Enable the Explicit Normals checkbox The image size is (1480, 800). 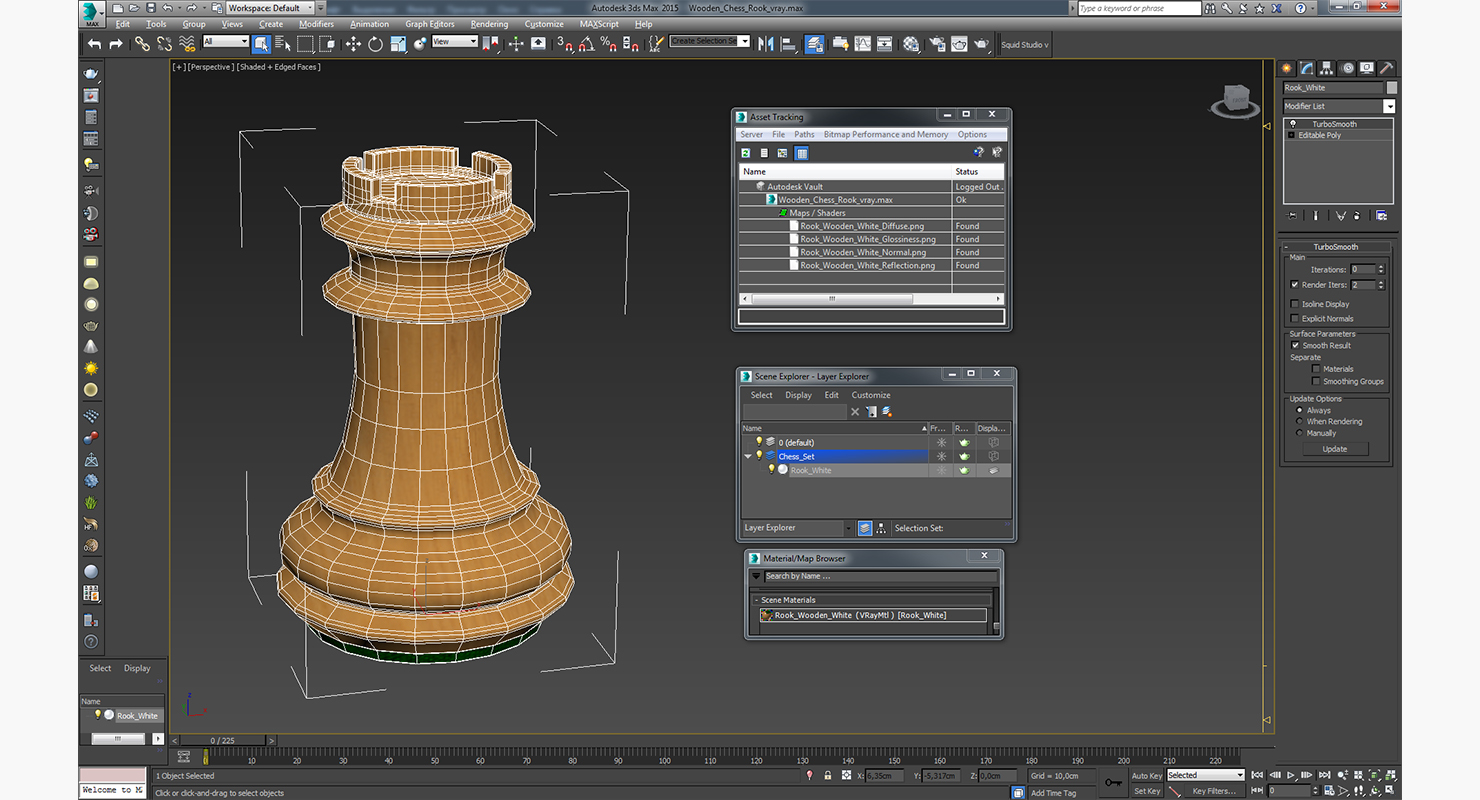tap(1295, 319)
